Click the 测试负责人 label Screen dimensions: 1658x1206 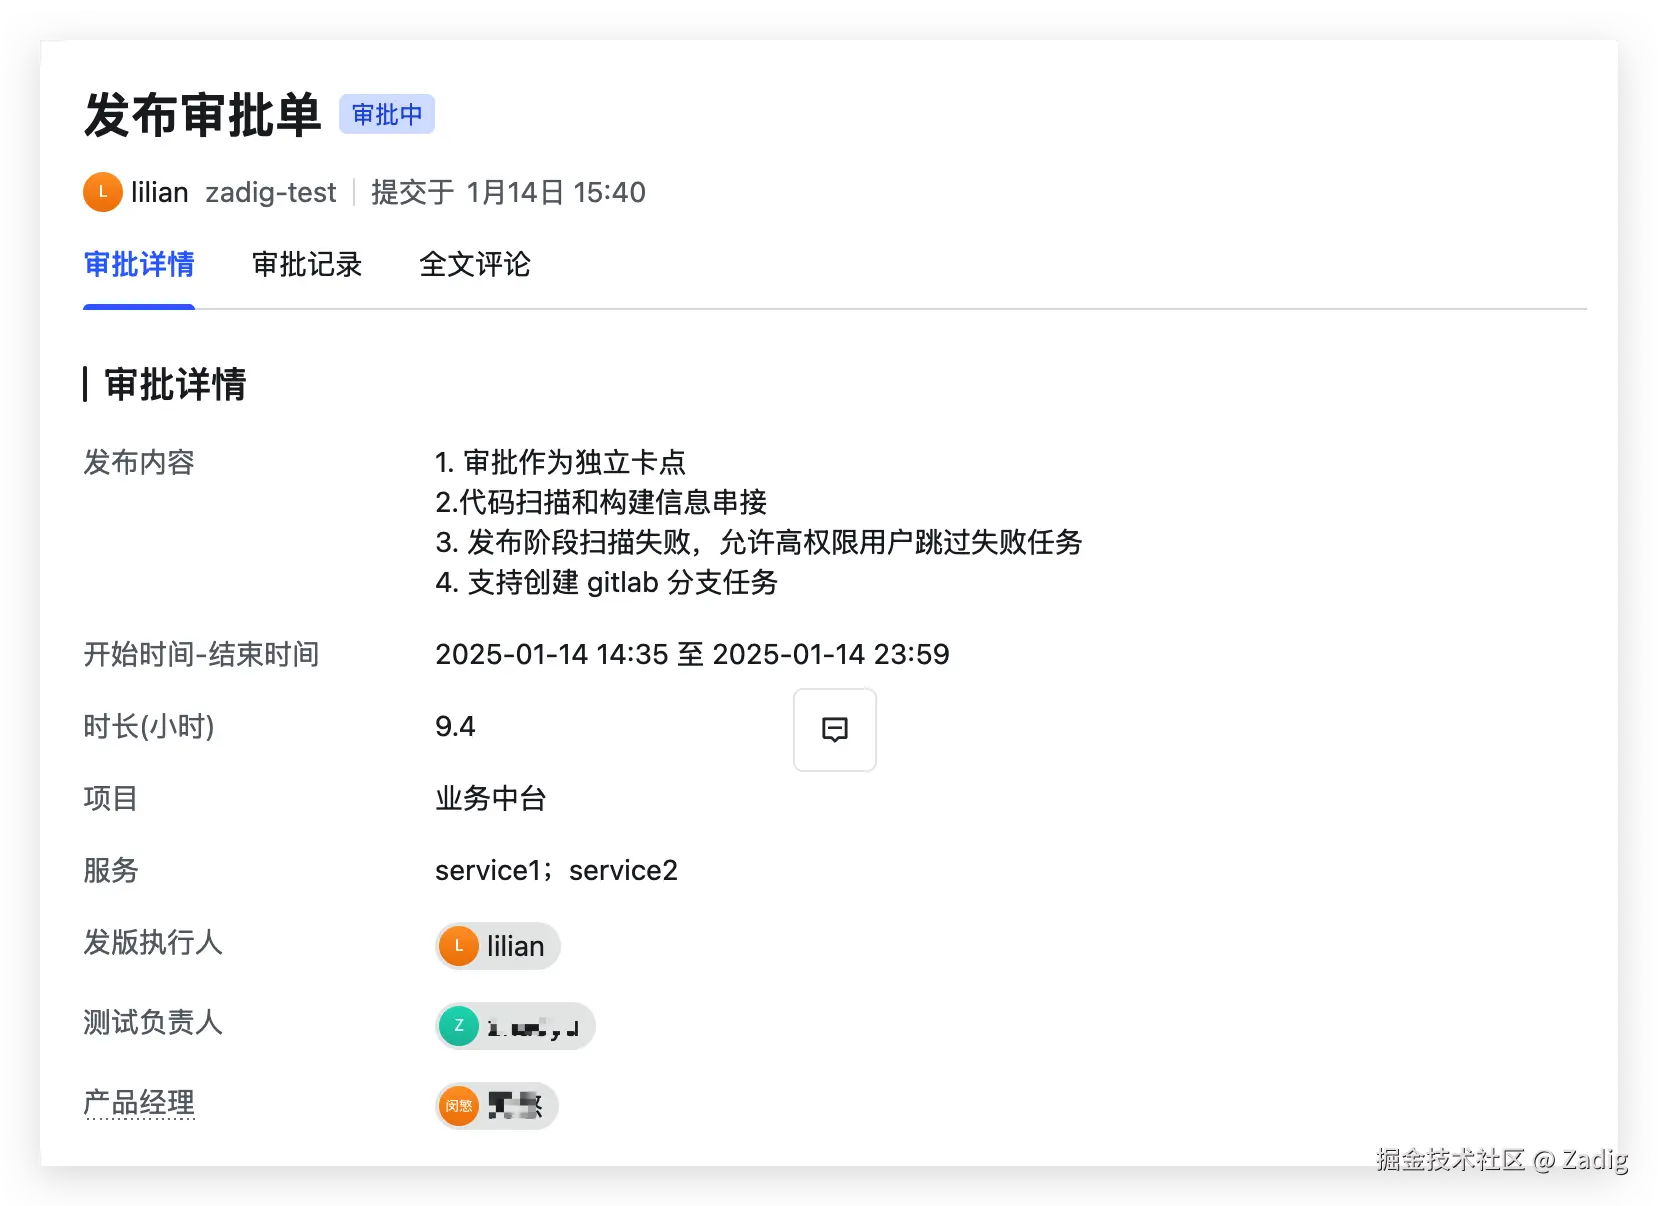pos(153,1022)
